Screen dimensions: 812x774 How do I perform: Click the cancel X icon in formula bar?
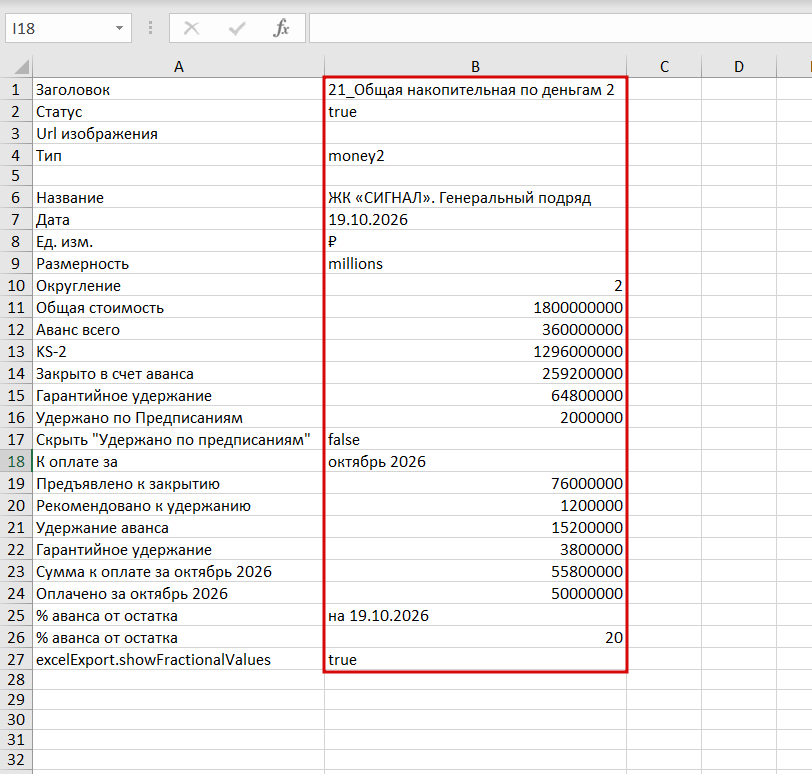click(192, 28)
